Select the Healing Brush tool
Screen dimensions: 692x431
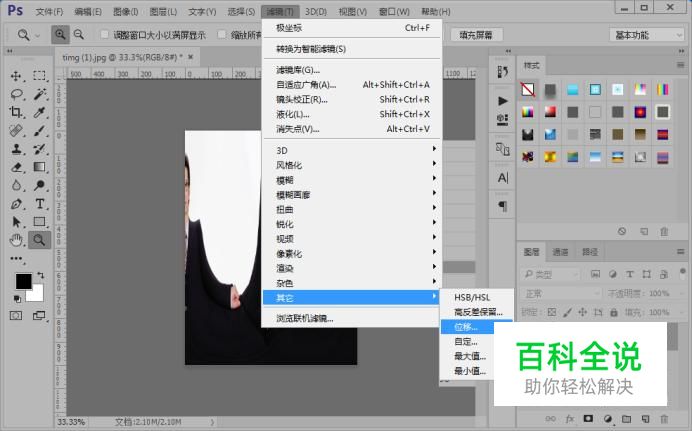[x=16, y=131]
